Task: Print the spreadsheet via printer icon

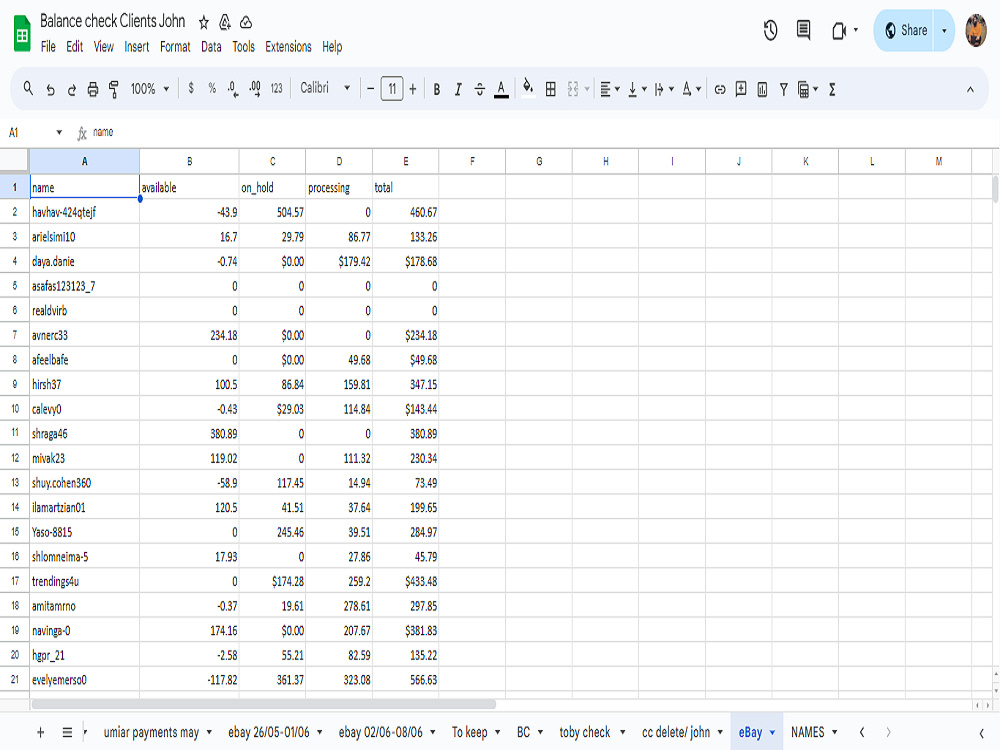Action: (x=92, y=89)
